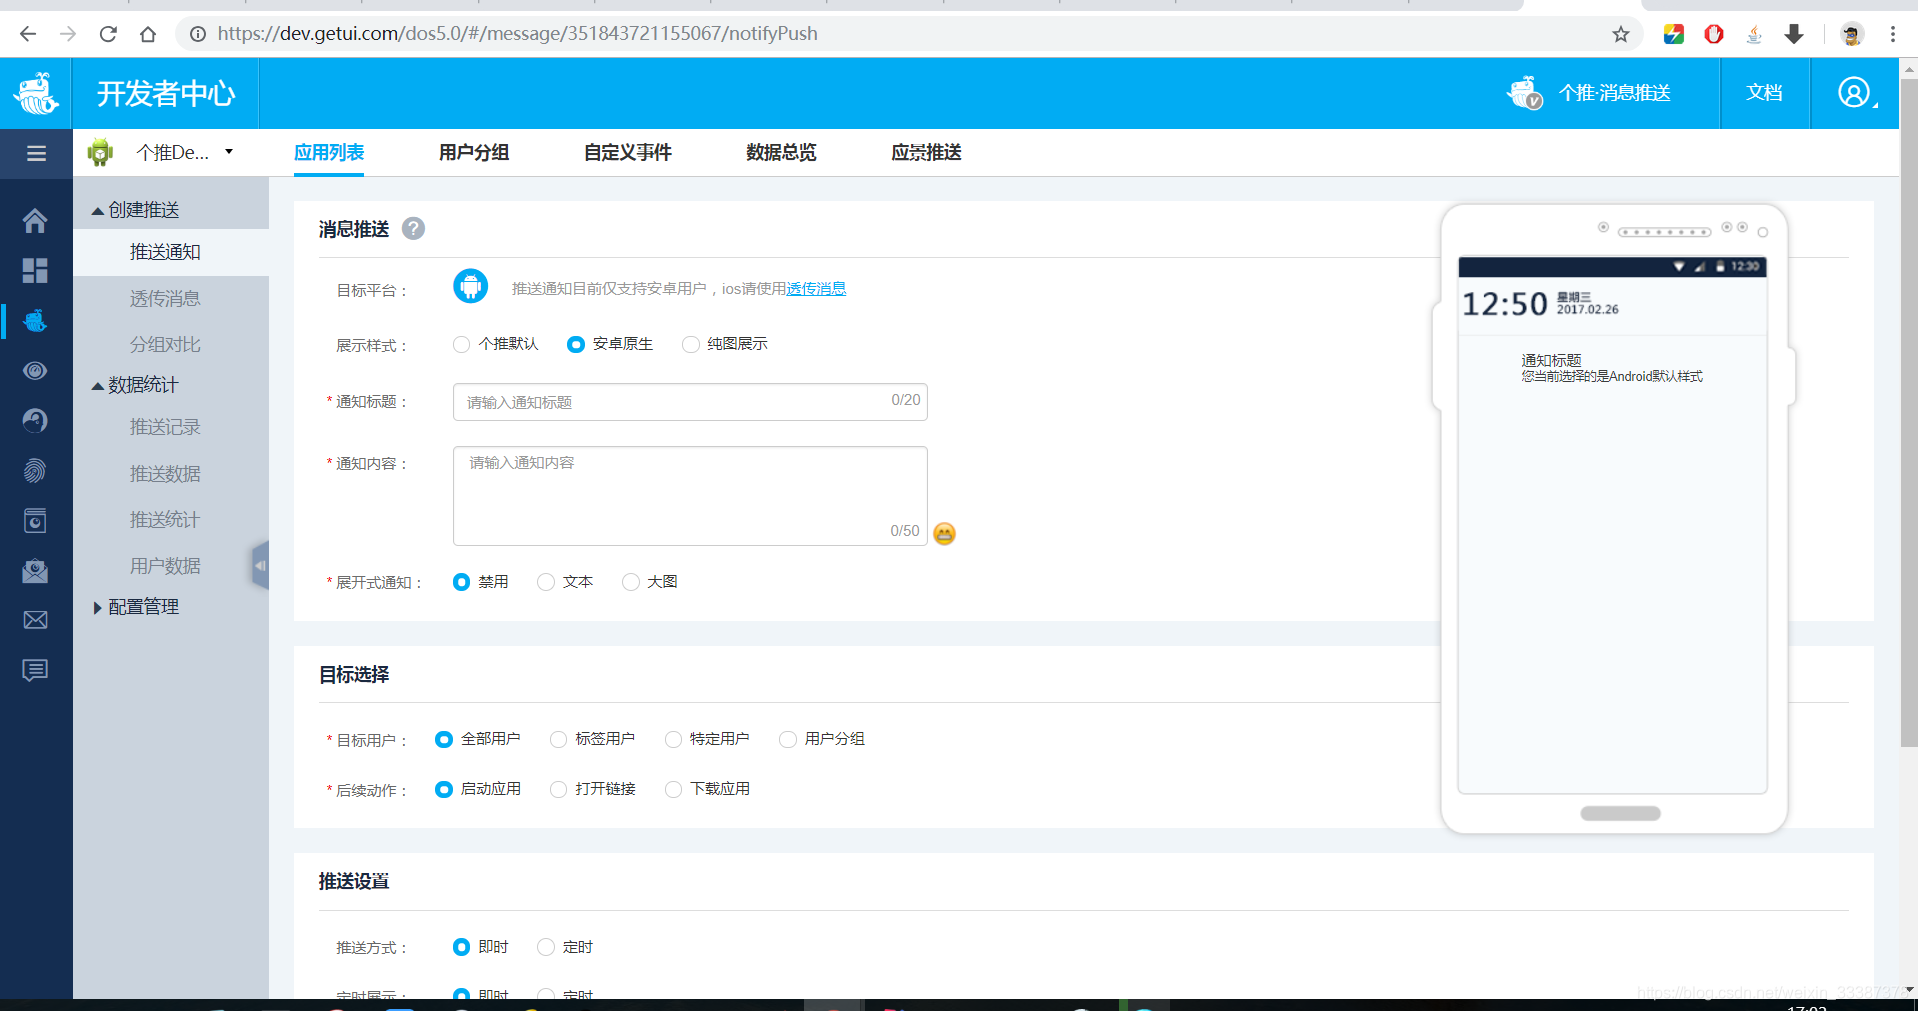Viewport: 1918px width, 1011px height.
Task: Go back in browser history
Action: [x=28, y=34]
